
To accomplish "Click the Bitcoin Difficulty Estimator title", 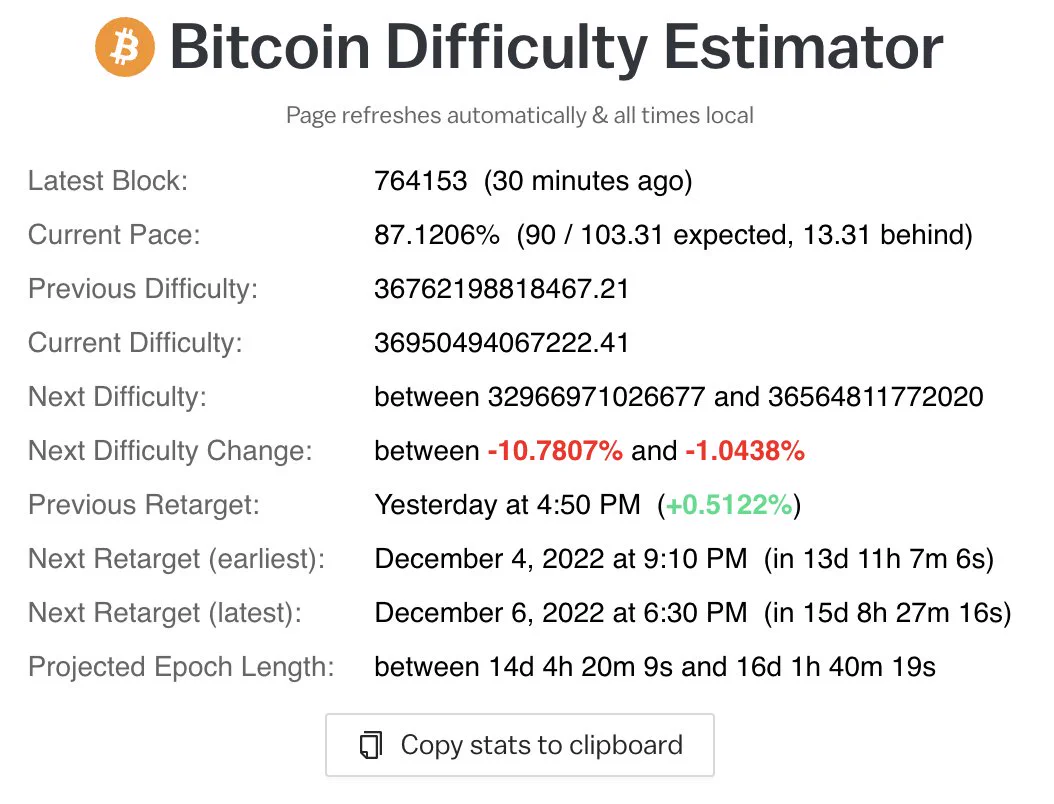I will [557, 46].
